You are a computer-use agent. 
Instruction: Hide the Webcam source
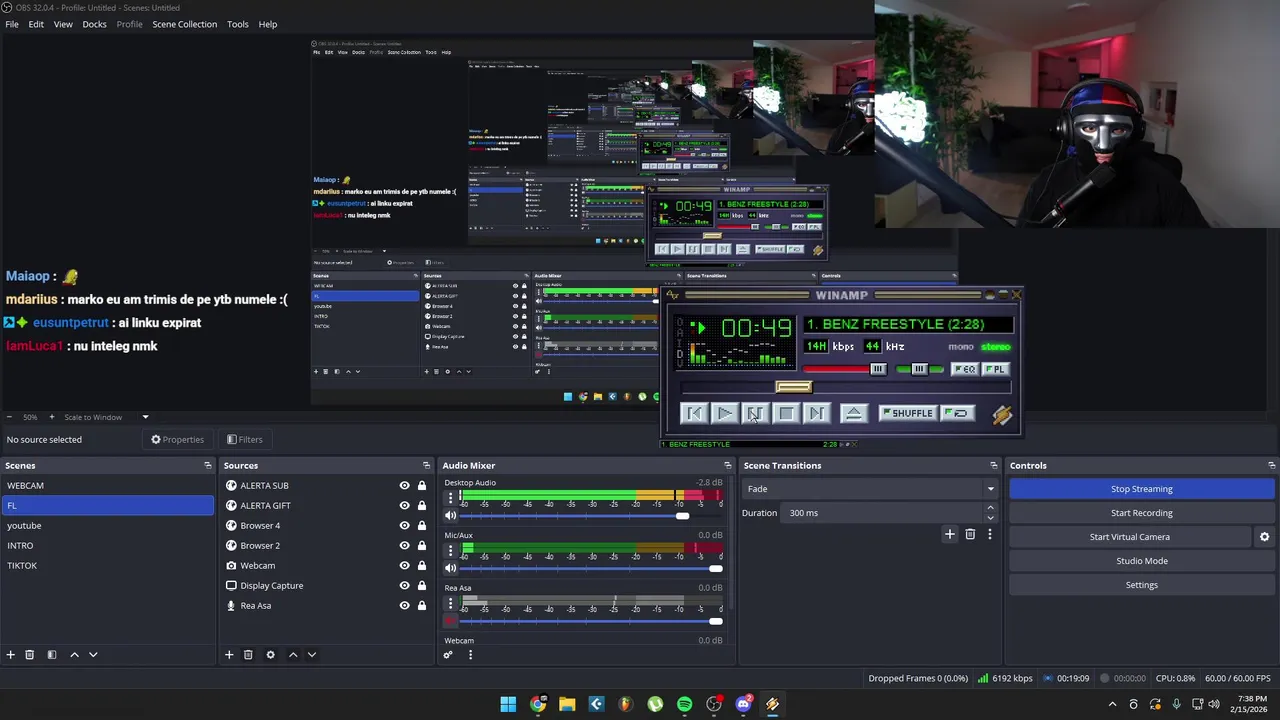click(404, 566)
